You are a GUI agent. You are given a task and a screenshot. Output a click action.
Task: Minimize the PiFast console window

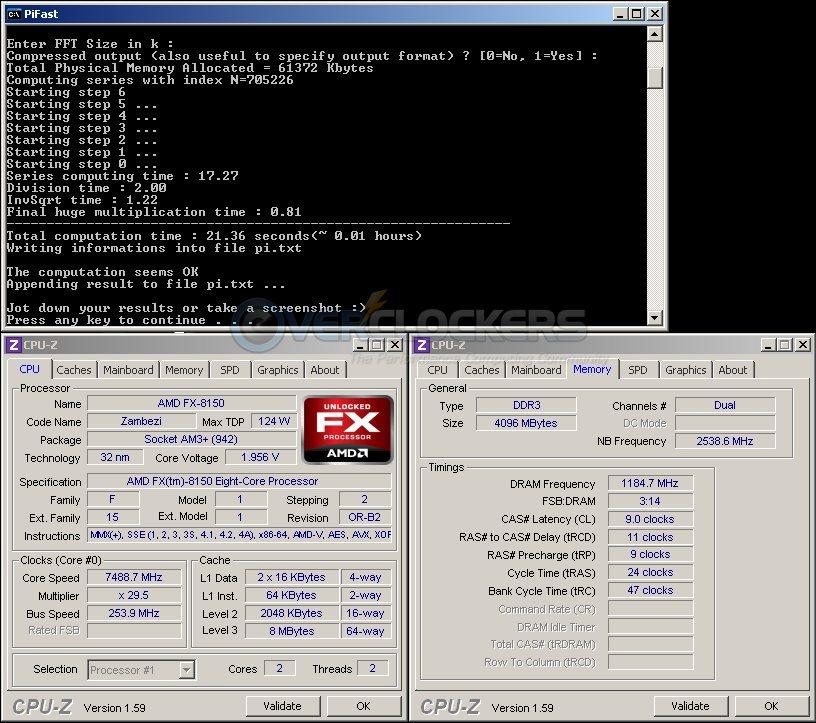click(619, 14)
